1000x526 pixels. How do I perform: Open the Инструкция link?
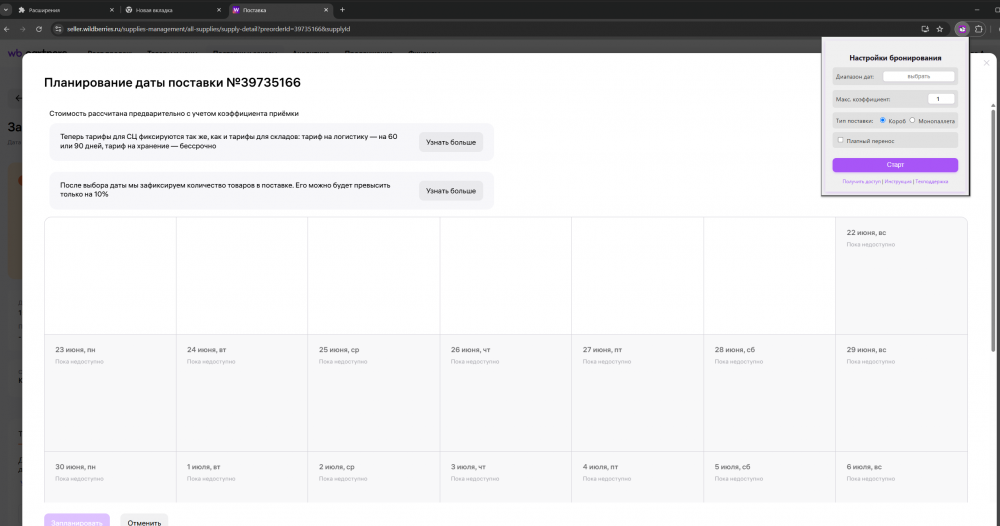point(897,182)
